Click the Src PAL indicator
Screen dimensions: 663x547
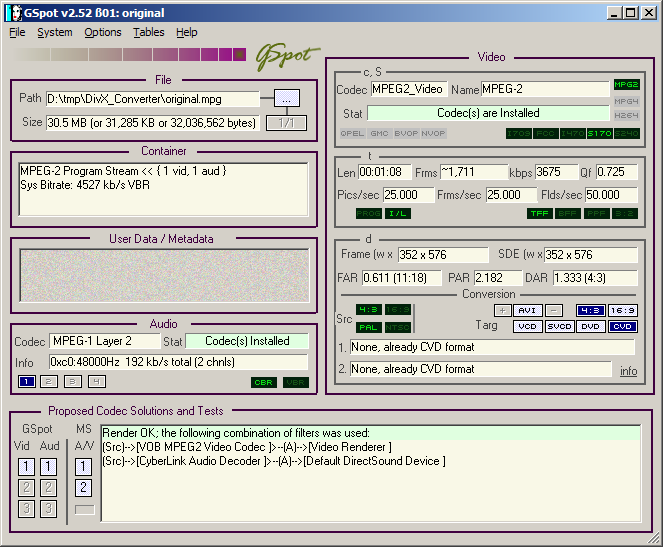(x=368, y=327)
